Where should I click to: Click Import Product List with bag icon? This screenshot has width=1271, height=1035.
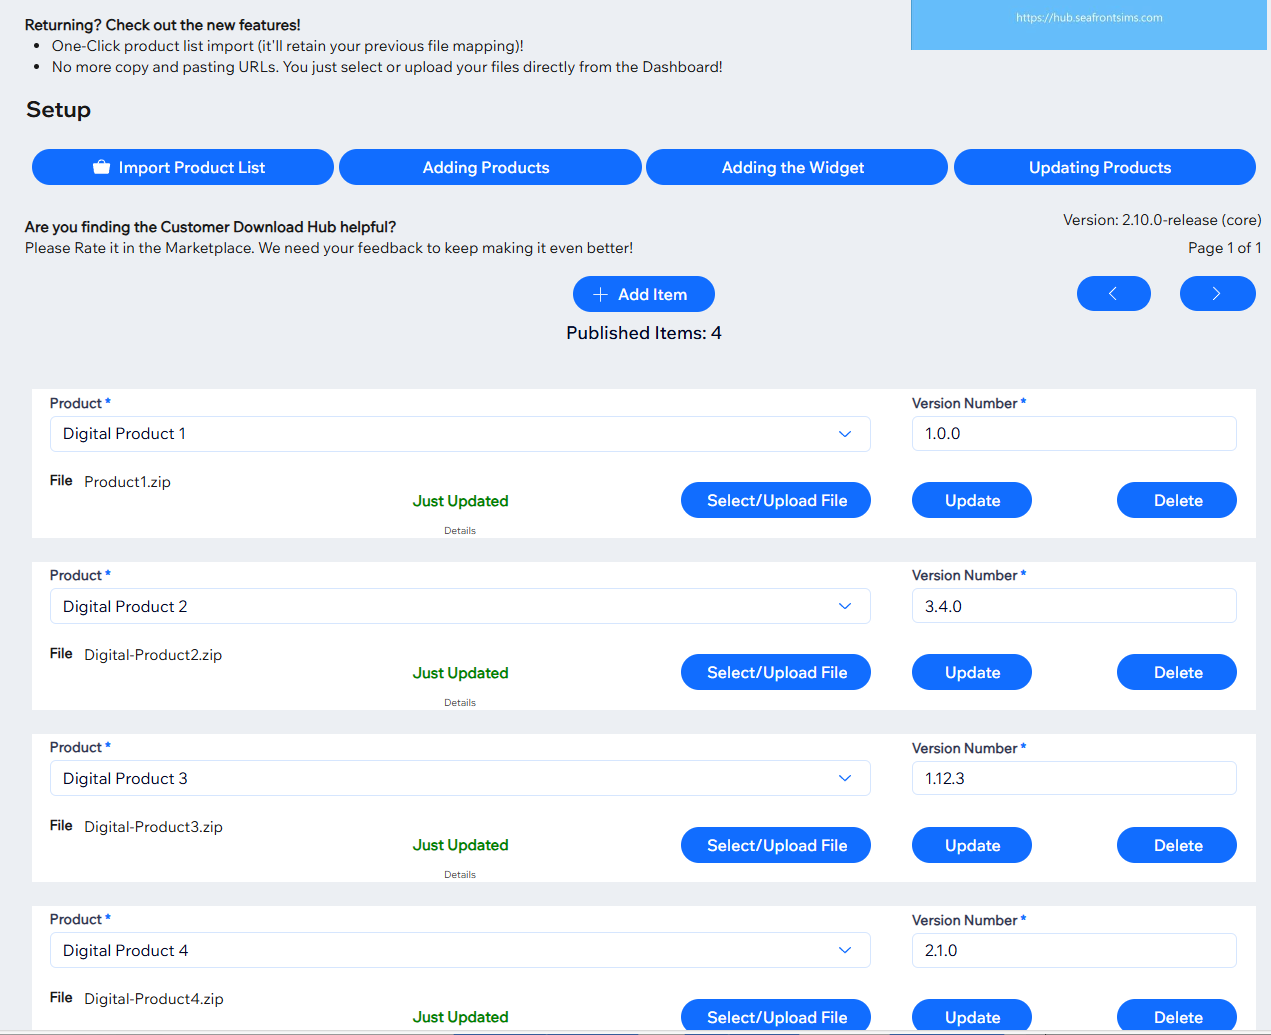pos(182,167)
